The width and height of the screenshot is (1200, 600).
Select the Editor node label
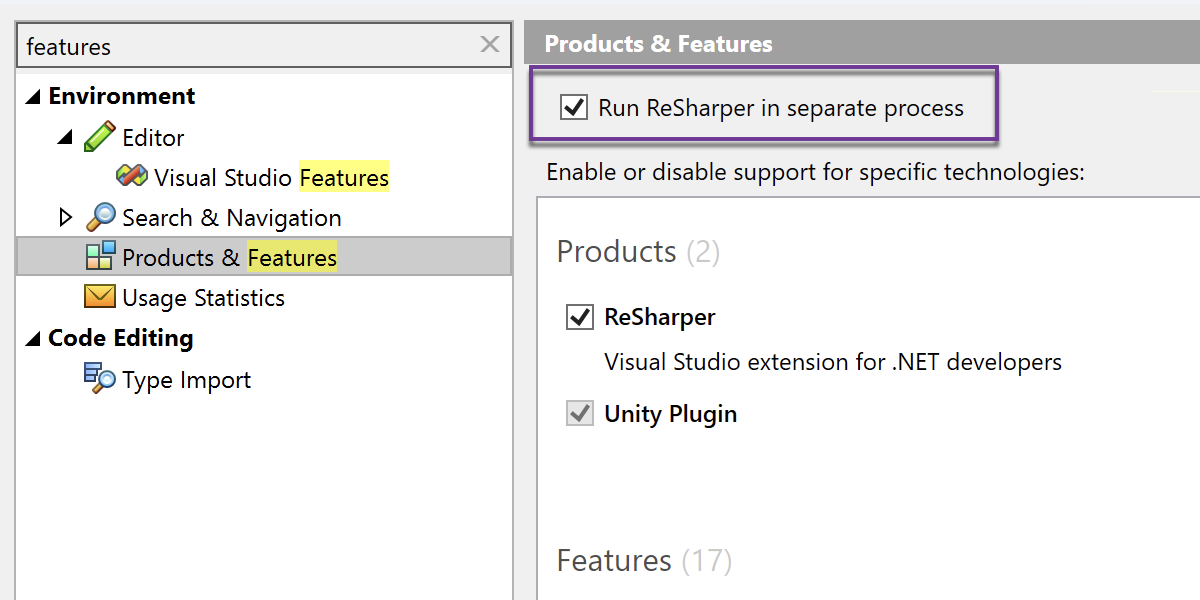pos(153,138)
